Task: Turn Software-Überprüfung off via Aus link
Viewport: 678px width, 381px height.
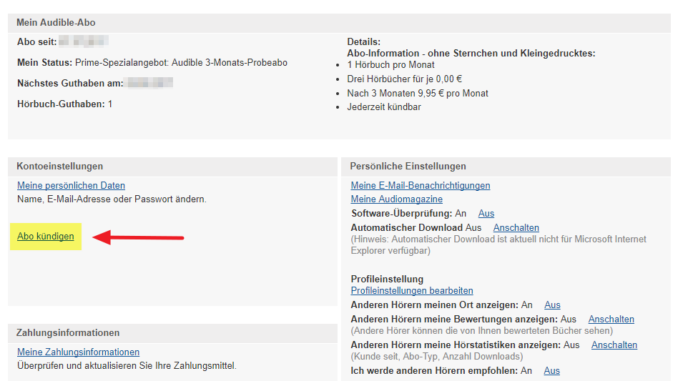Action: pos(486,213)
